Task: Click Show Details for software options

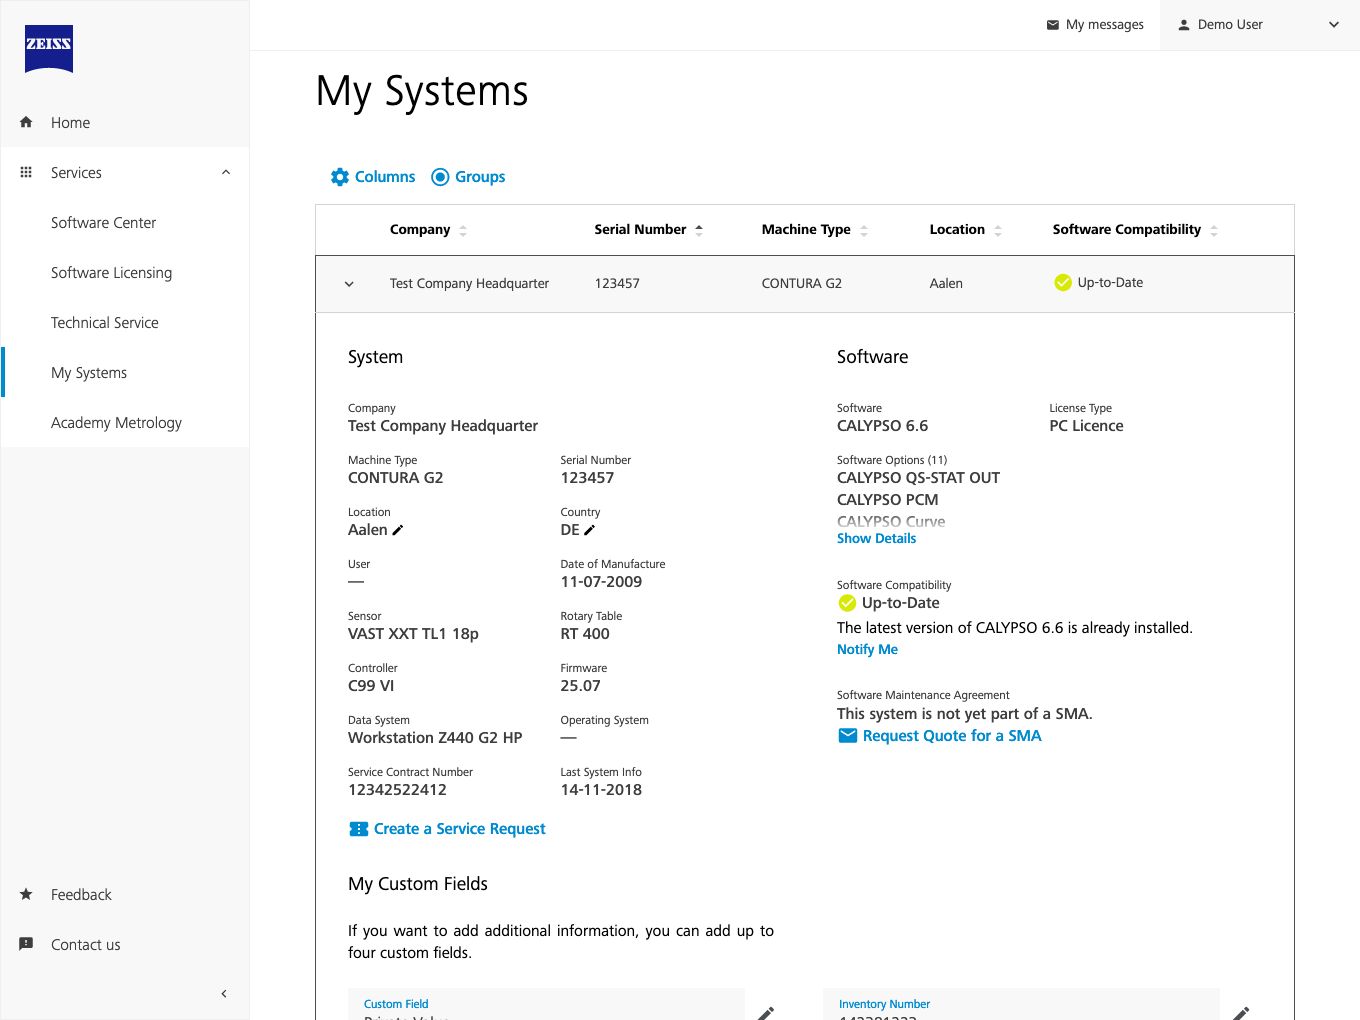Action: coord(877,538)
